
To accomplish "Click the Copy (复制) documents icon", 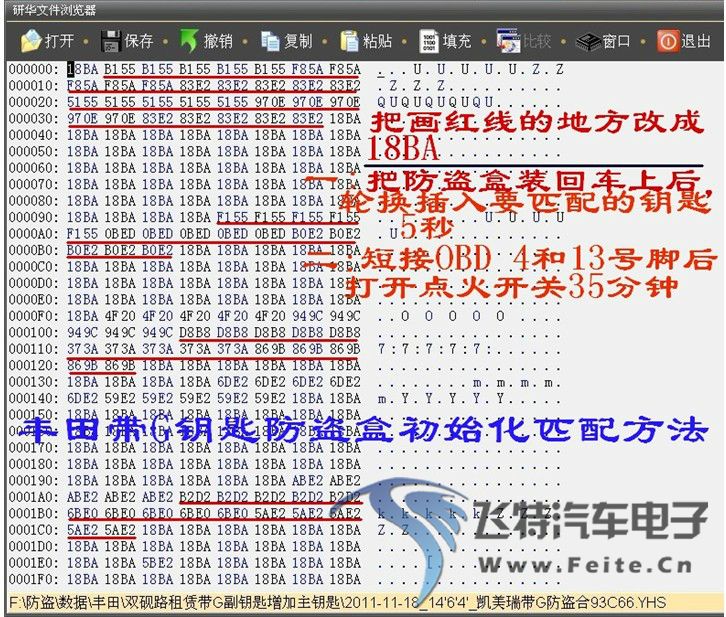I will tap(270, 41).
